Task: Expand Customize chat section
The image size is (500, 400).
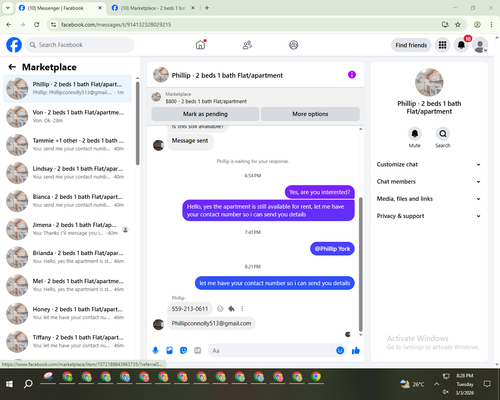Action: (429, 164)
